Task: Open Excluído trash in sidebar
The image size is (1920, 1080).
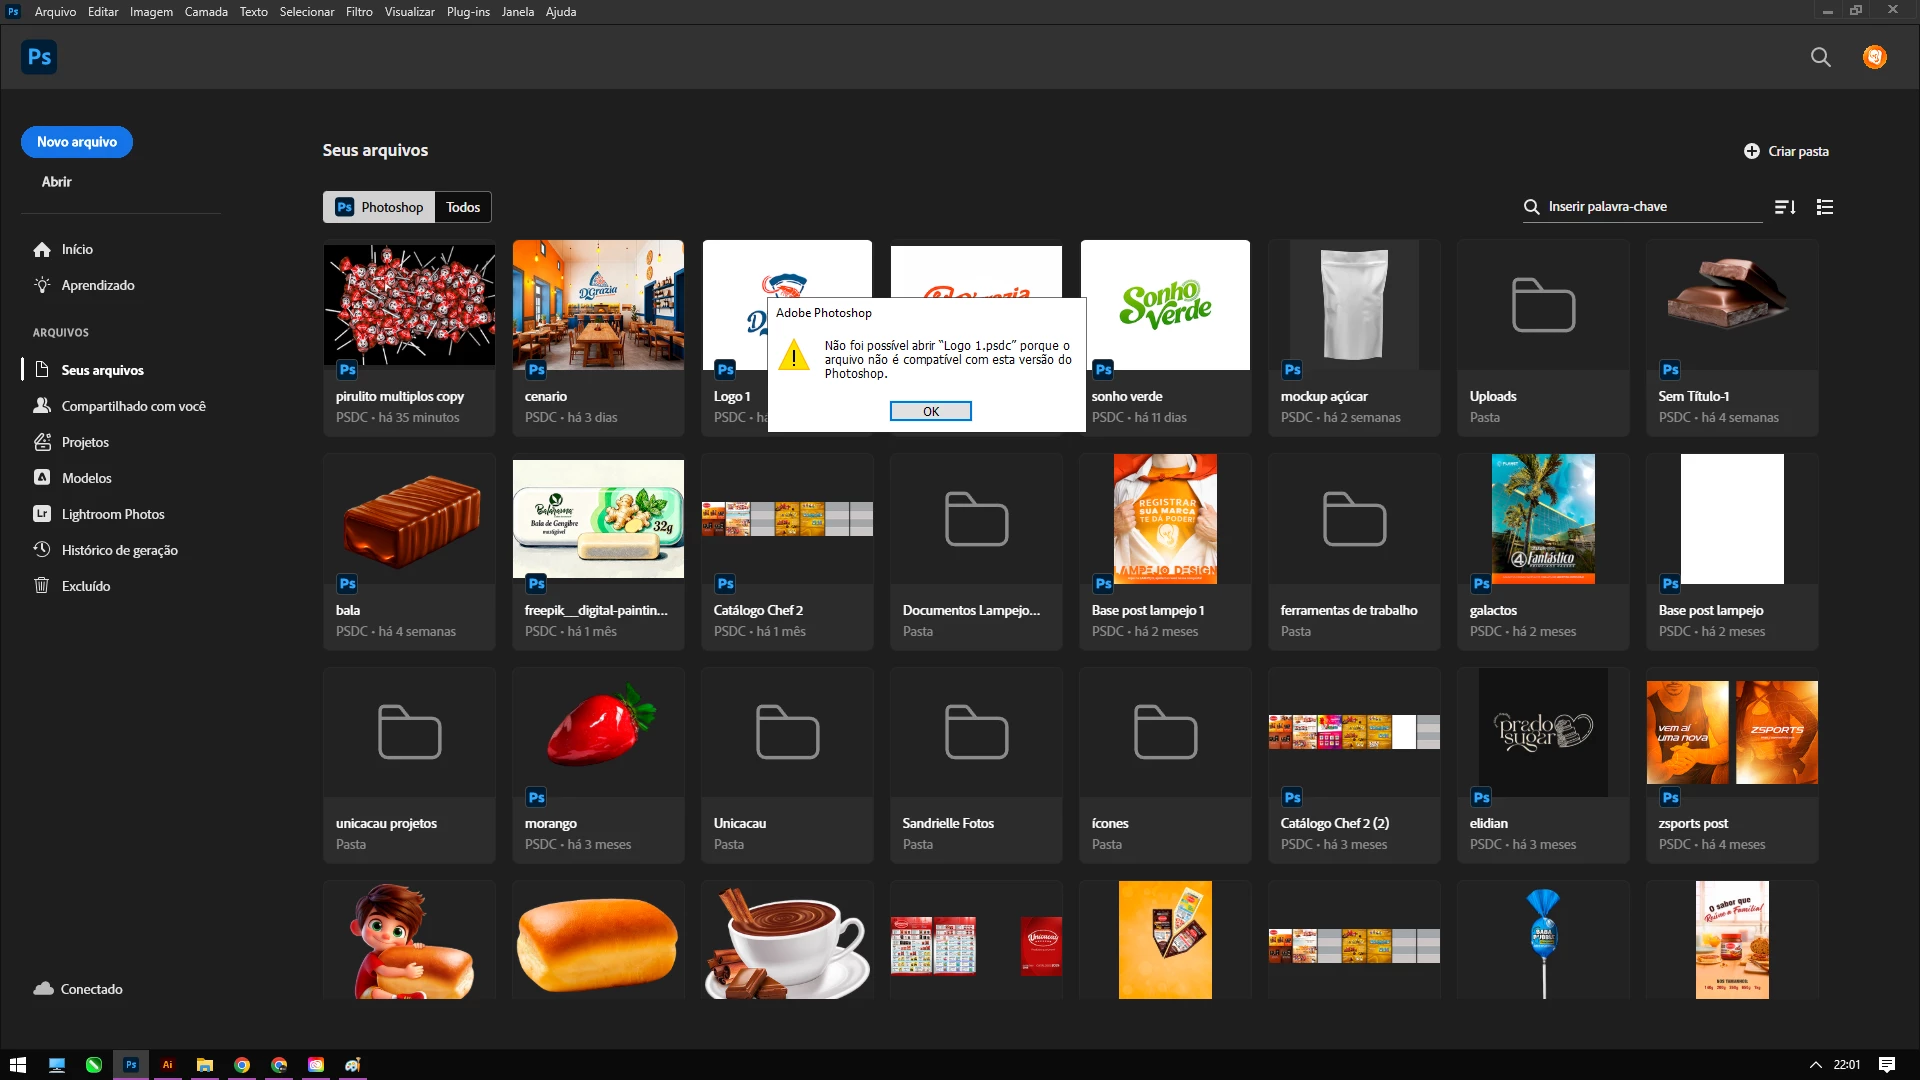Action: point(85,586)
